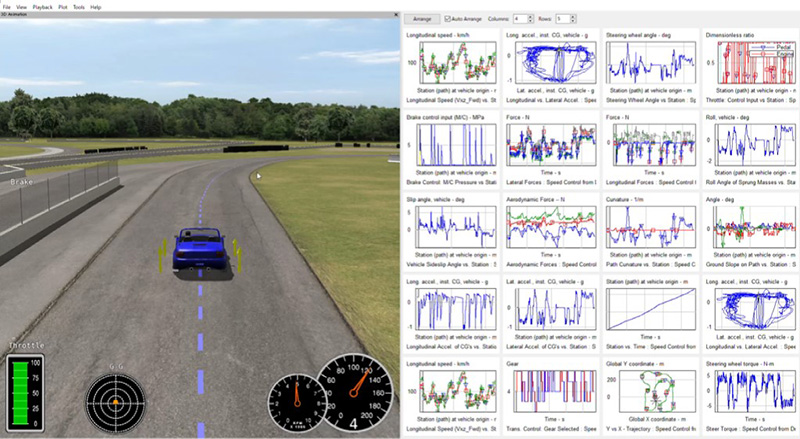This screenshot has width=800, height=439.
Task: Select the Global Y coordinate trajectory plot
Action: point(650,392)
